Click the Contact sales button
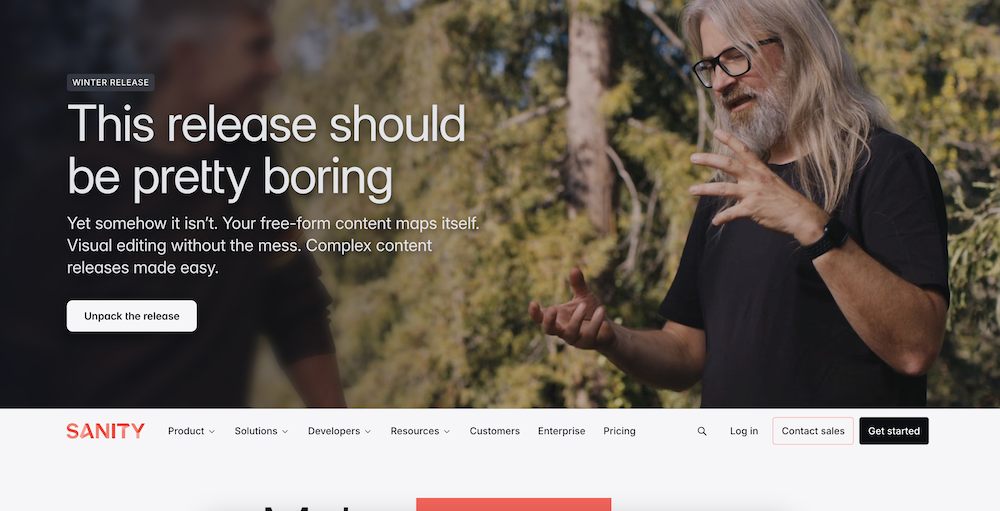Viewport: 1000px width, 511px height. coord(812,431)
